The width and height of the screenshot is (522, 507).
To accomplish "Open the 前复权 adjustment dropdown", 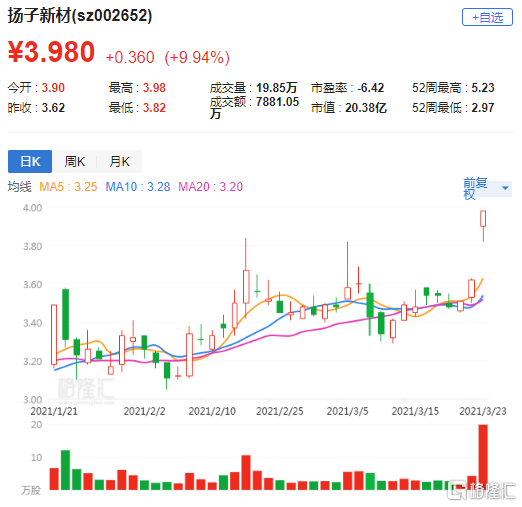I will [487, 189].
